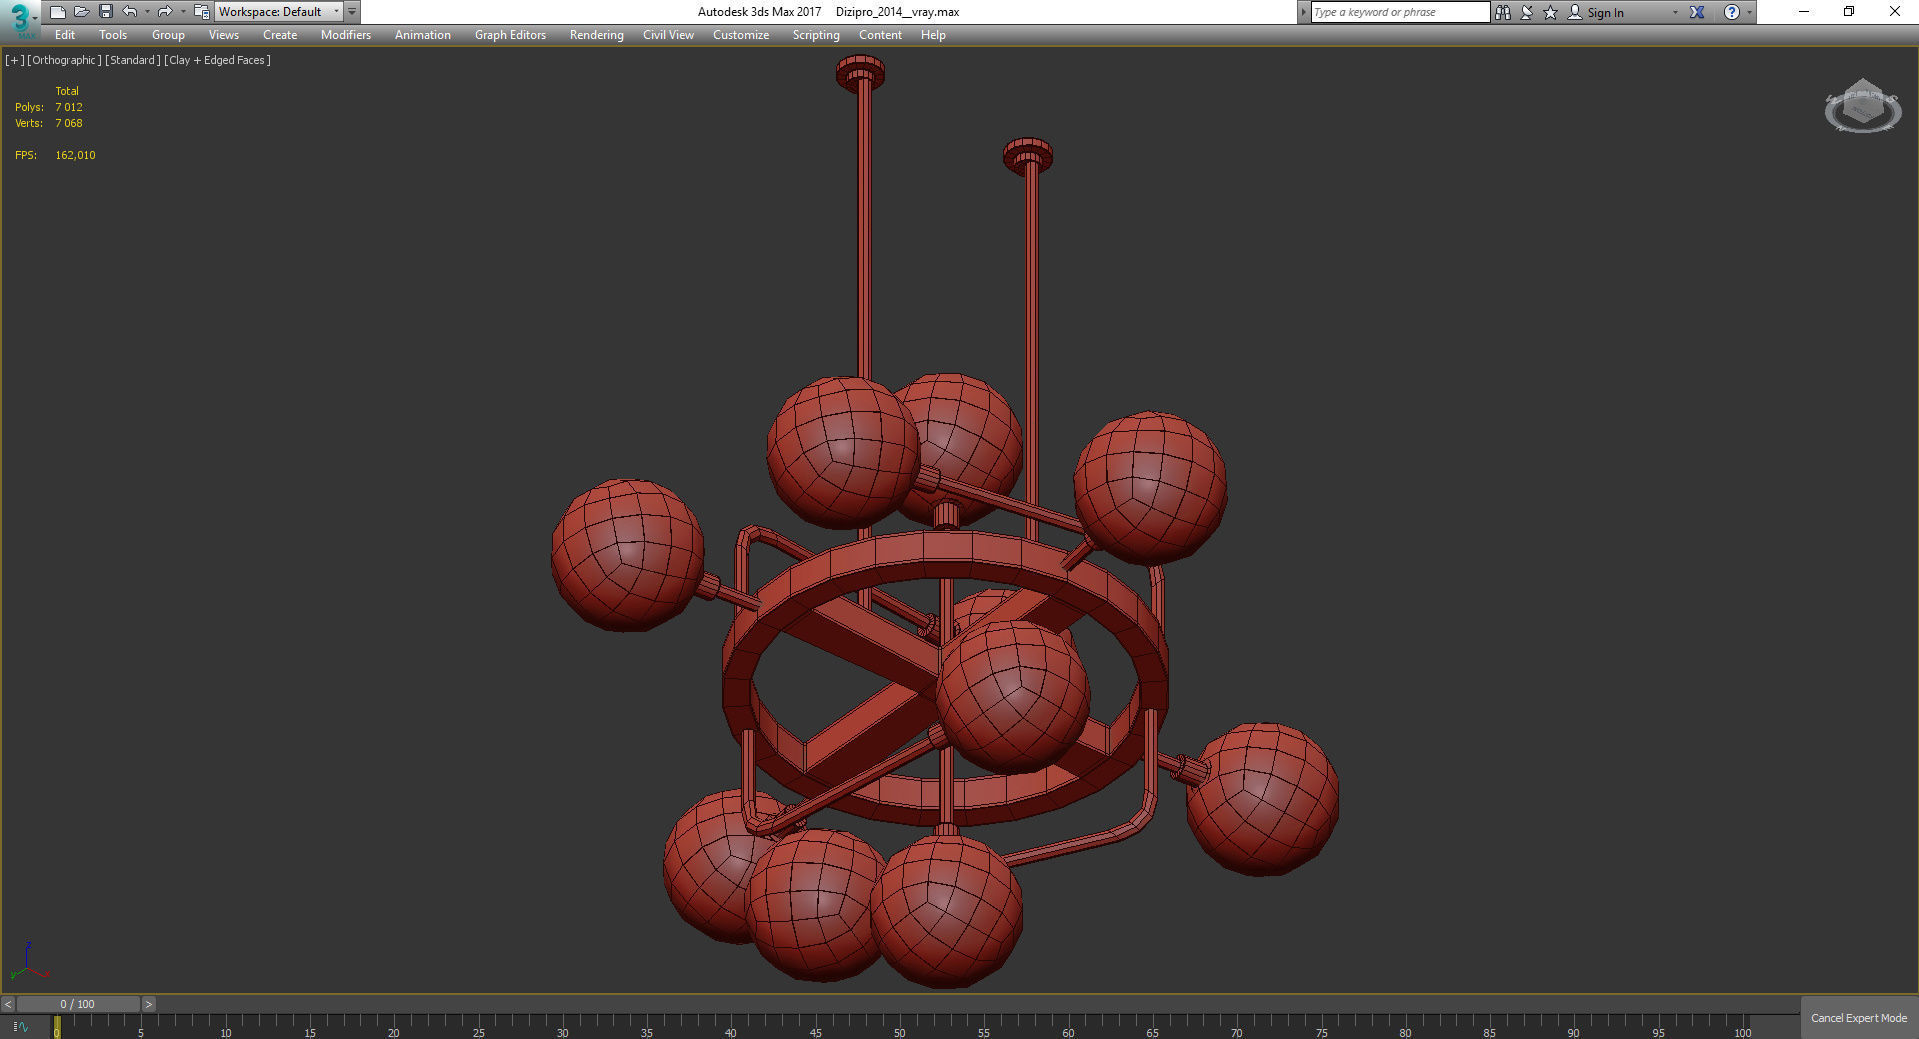Expand the Workspace: Default dropdown

coord(278,12)
